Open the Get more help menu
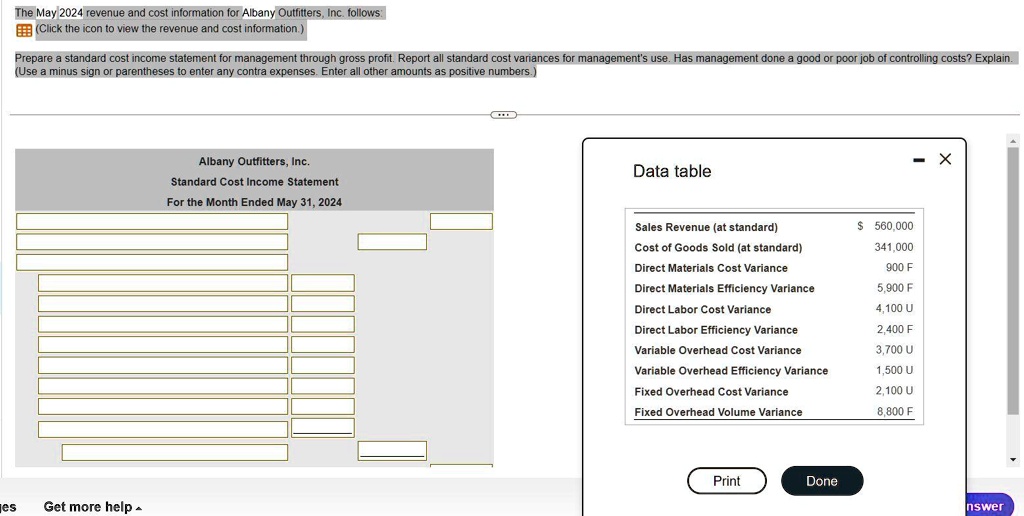The image size is (1024, 516). (x=92, y=507)
